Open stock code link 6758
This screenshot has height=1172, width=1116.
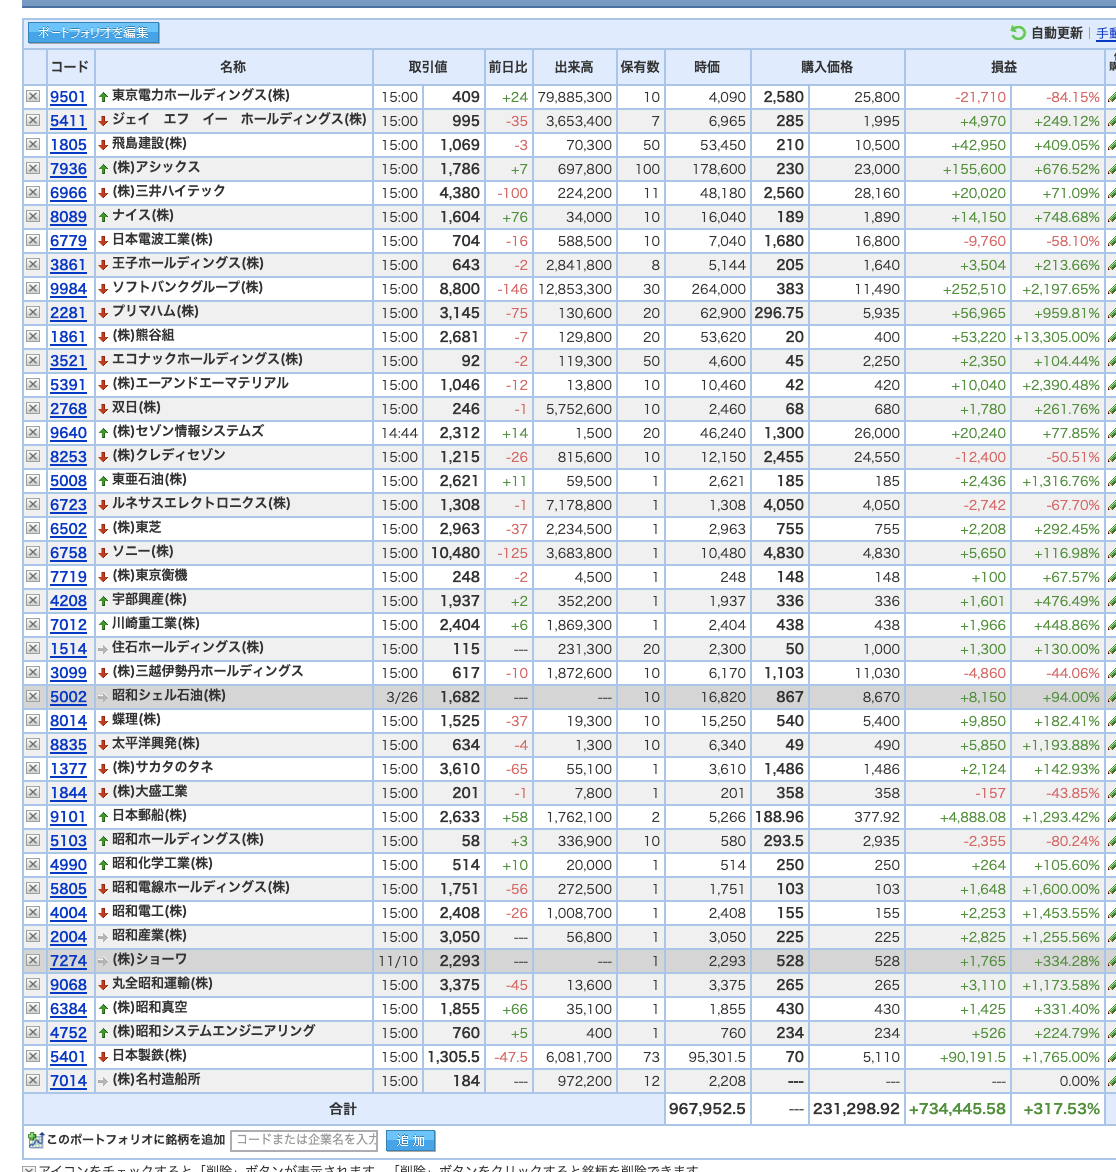coord(68,552)
